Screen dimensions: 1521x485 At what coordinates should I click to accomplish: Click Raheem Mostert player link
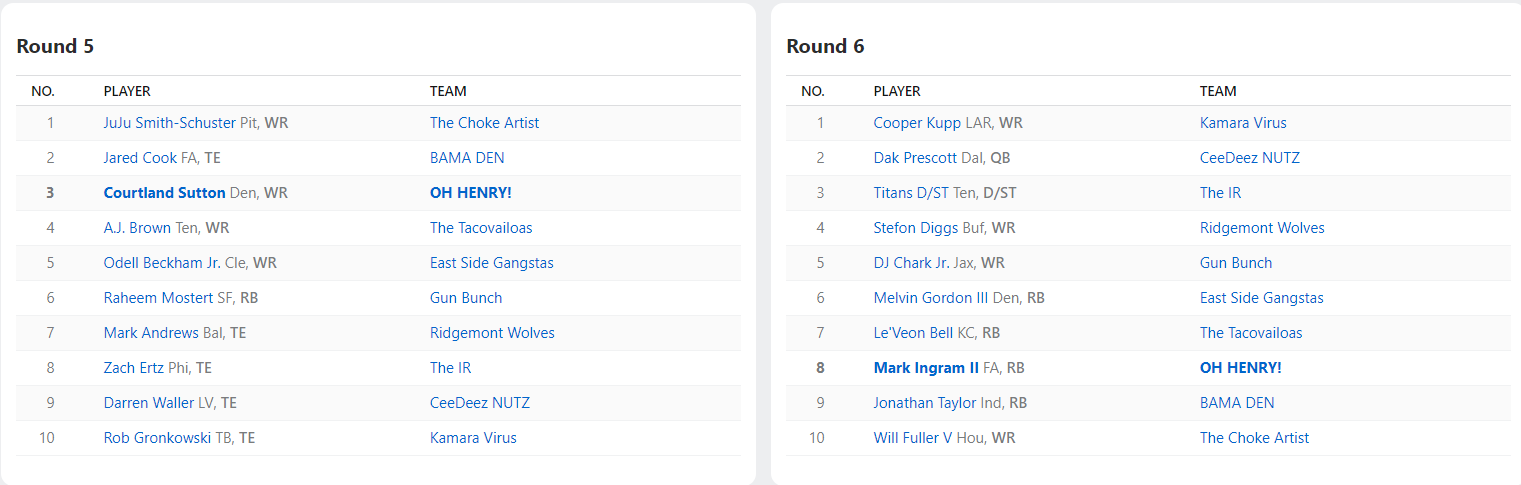[x=158, y=298]
